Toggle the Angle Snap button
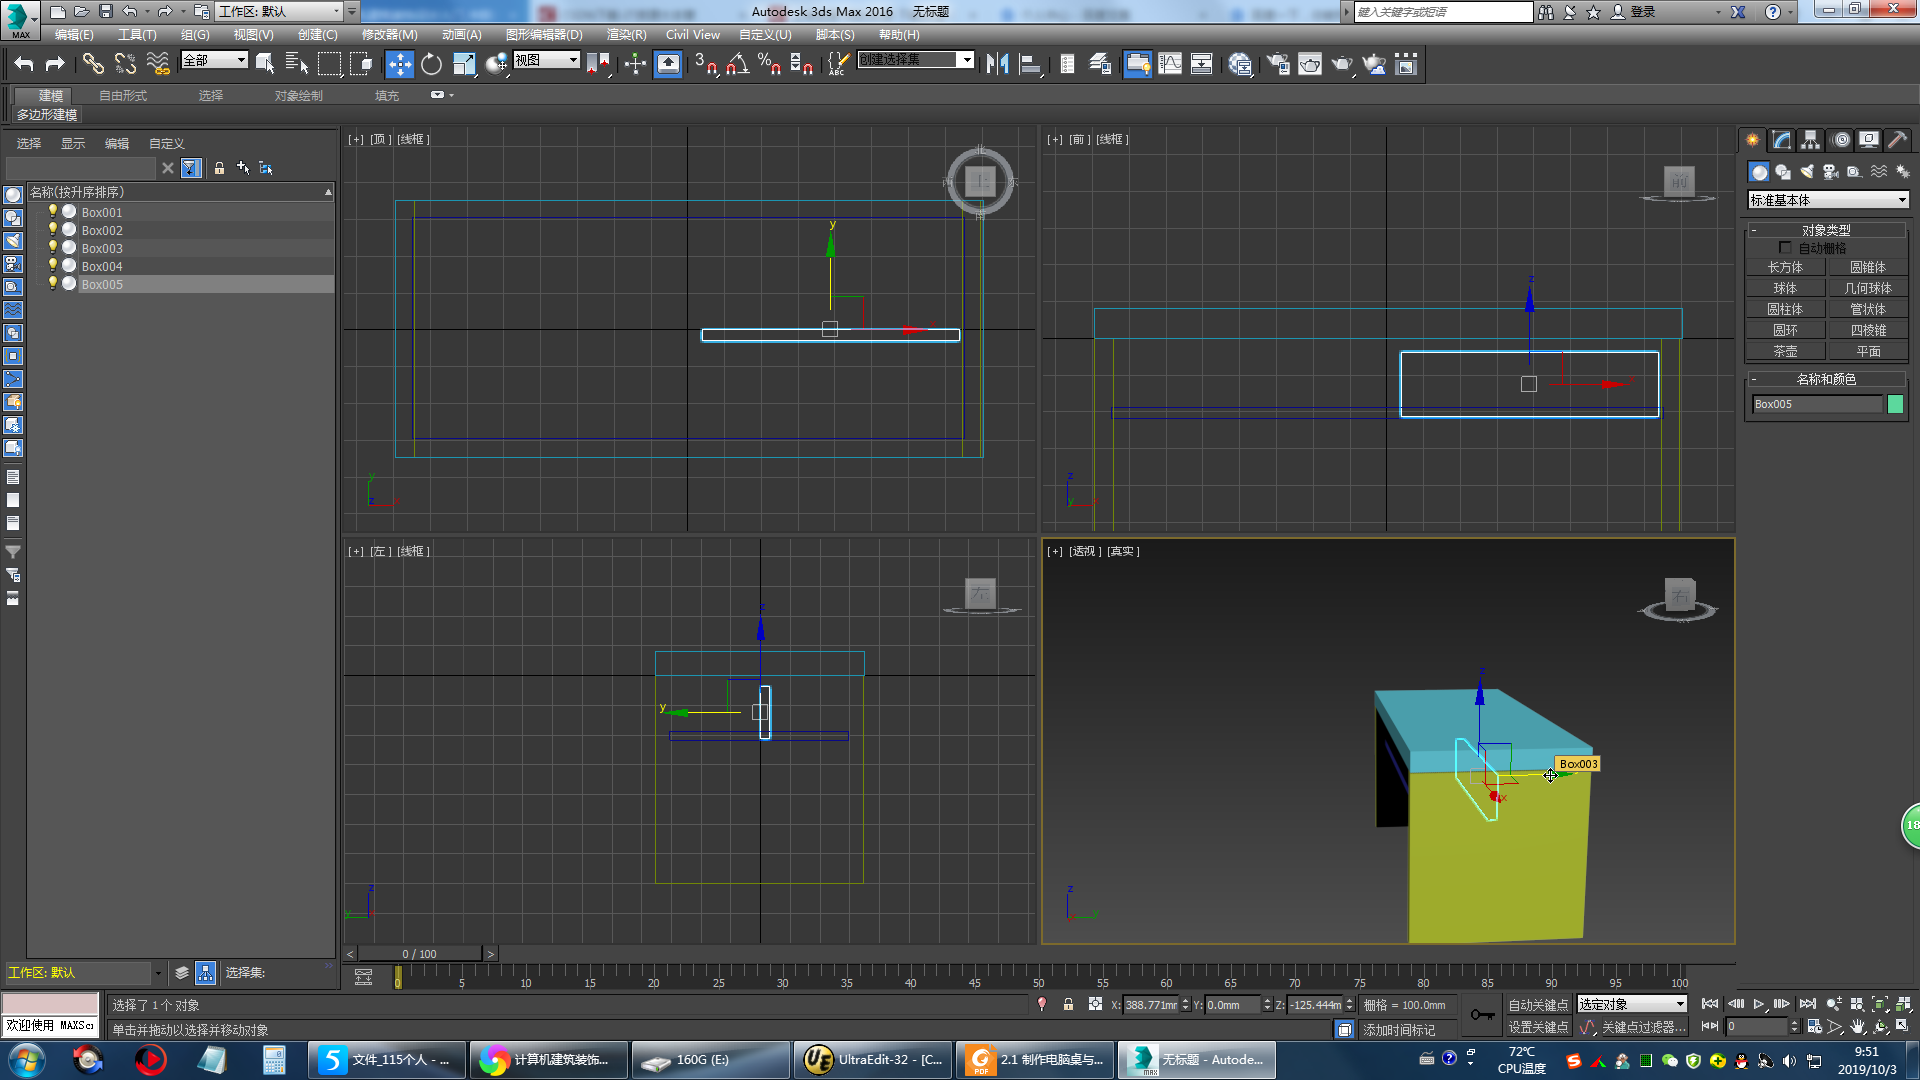Viewport: 1920px width, 1080px height. pos(738,64)
